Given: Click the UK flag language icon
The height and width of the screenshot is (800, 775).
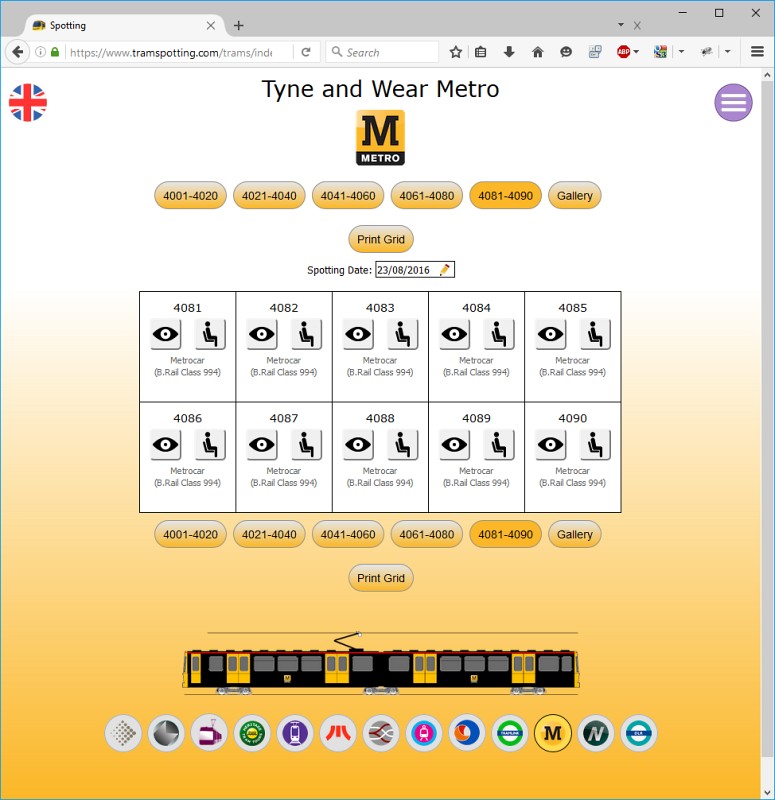Looking at the screenshot, I should pyautogui.click(x=28, y=103).
